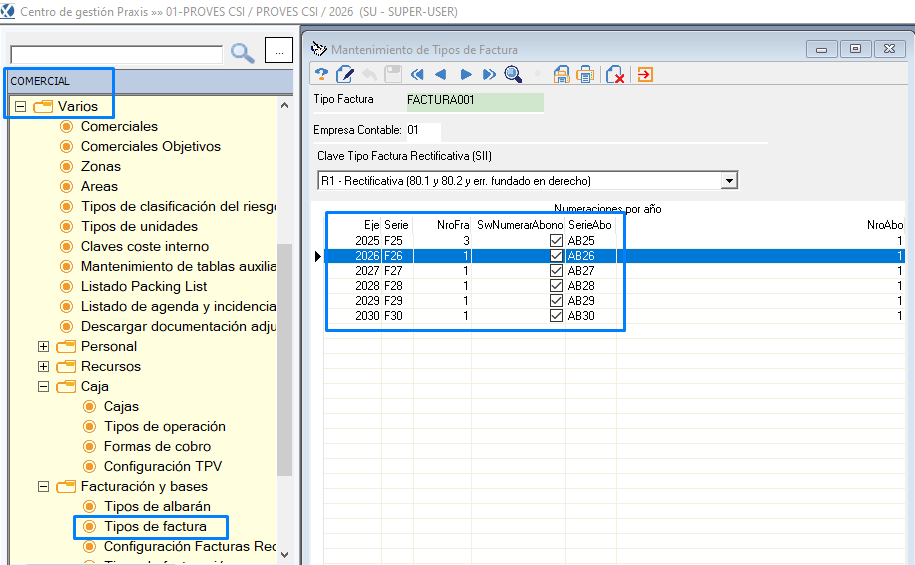Toggle SwNumerarAbono checkbox for 2030
The height and width of the screenshot is (565, 915).
point(556,316)
